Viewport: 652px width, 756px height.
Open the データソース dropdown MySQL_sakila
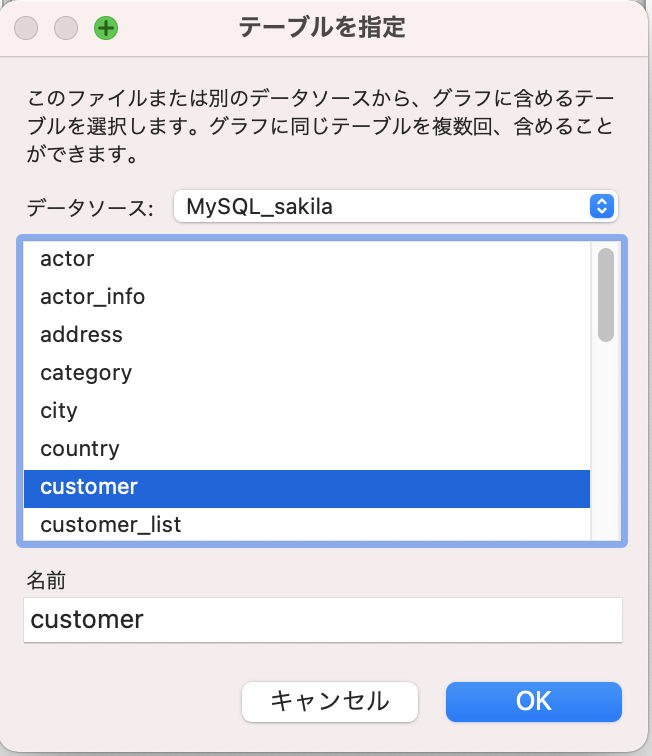(396, 207)
